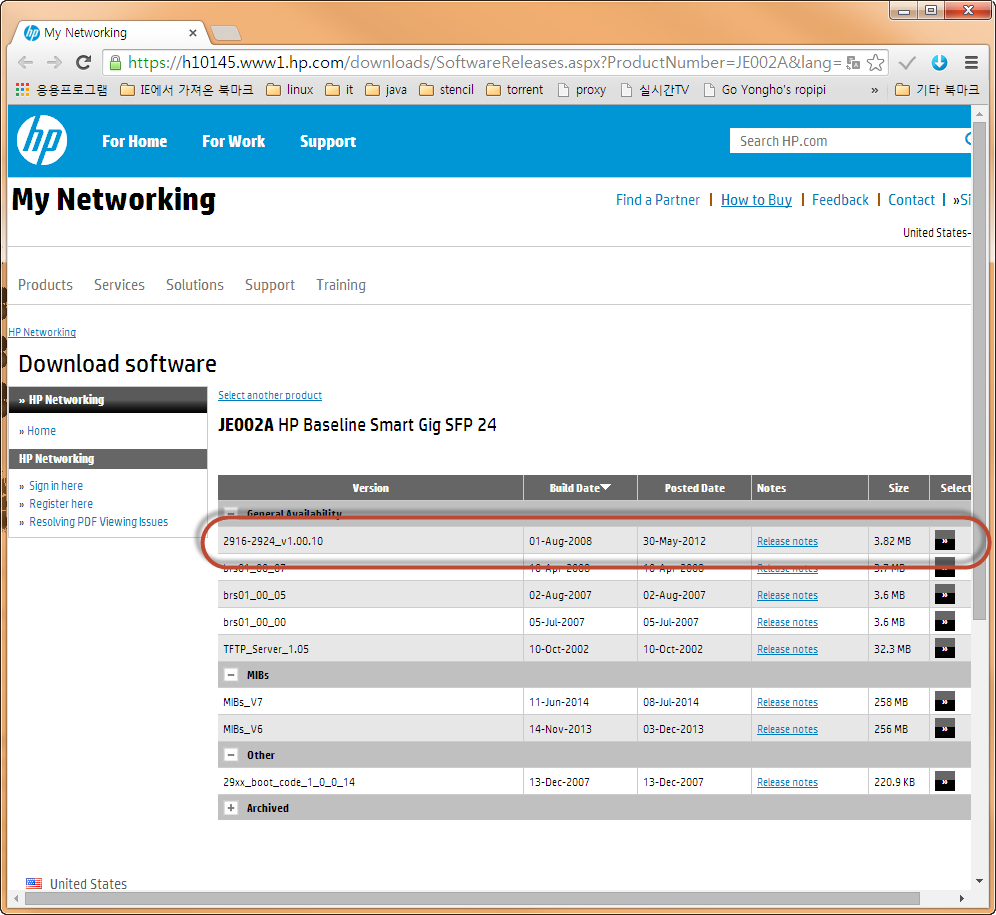Download 2916-2924_v1.00.10 via select arrow
The image size is (996, 915).
pyautogui.click(x=945, y=541)
